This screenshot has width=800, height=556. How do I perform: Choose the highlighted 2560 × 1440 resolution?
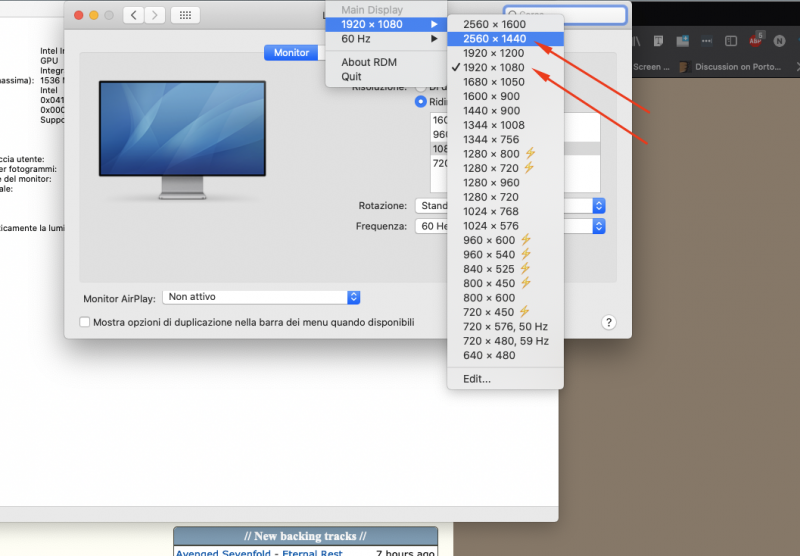tap(505, 39)
